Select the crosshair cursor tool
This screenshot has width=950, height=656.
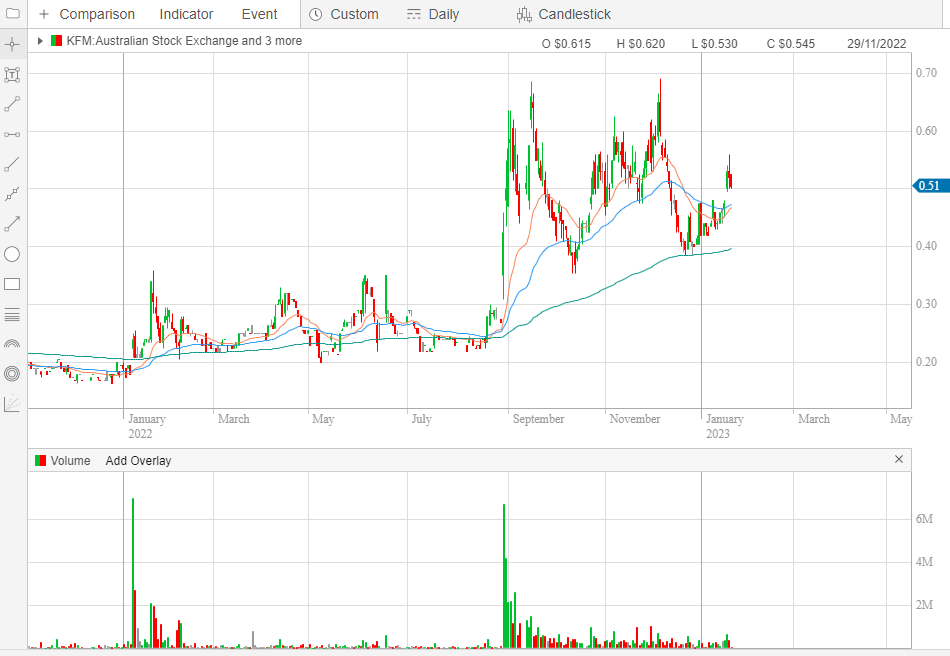(12, 44)
